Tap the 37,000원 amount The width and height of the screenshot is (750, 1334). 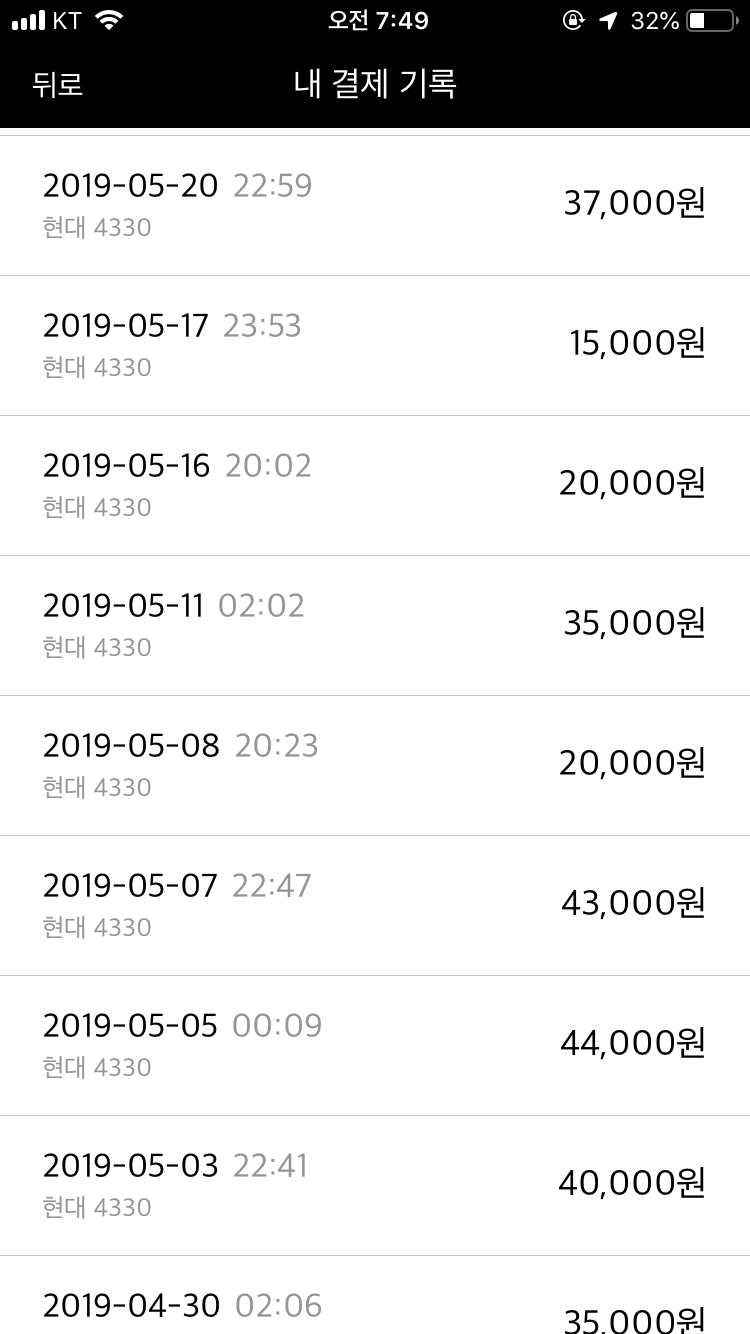pos(634,204)
